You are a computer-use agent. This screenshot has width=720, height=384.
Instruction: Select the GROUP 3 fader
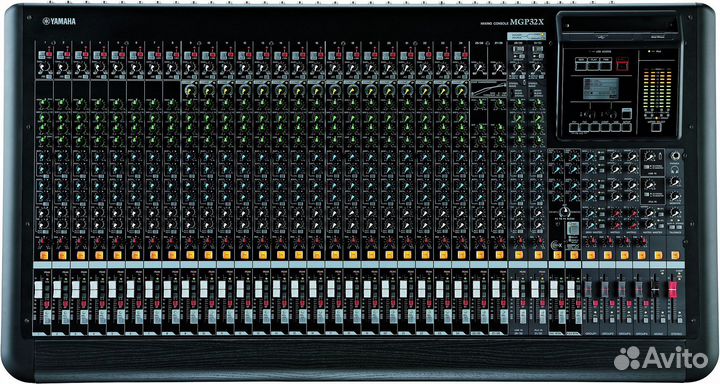[x=622, y=290]
